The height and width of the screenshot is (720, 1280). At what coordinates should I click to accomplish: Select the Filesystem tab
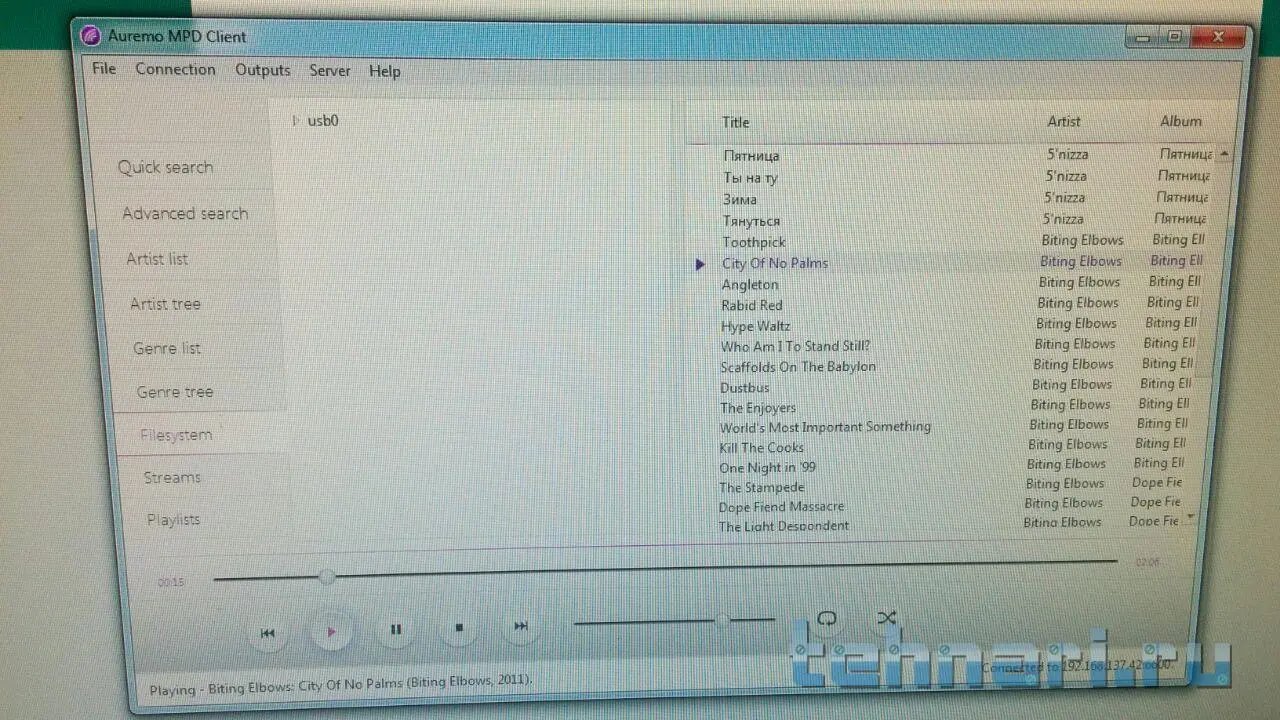[176, 435]
